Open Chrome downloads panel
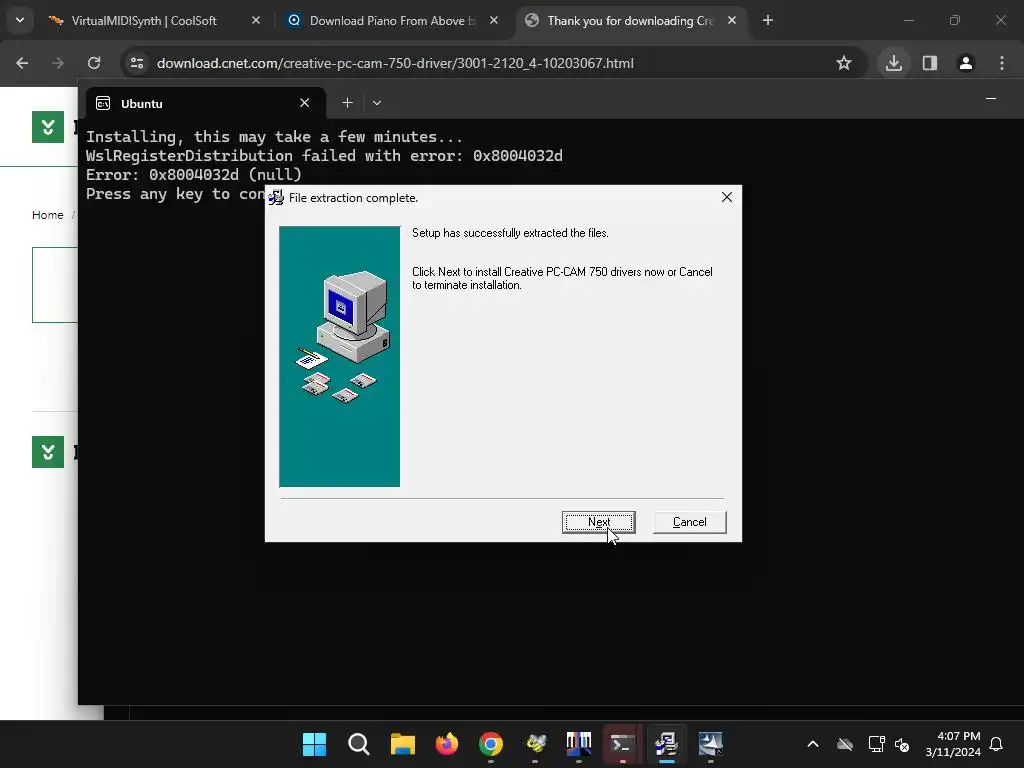The height and width of the screenshot is (768, 1024). (893, 63)
